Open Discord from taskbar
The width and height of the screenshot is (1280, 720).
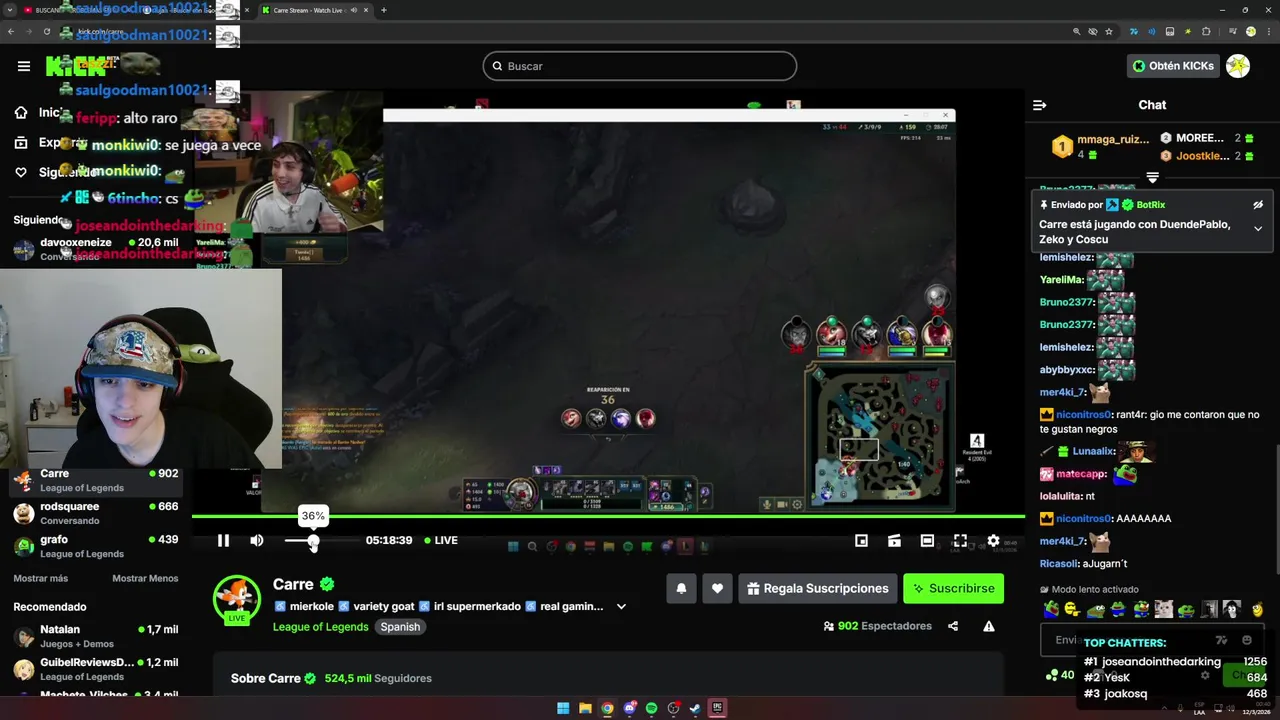click(629, 709)
